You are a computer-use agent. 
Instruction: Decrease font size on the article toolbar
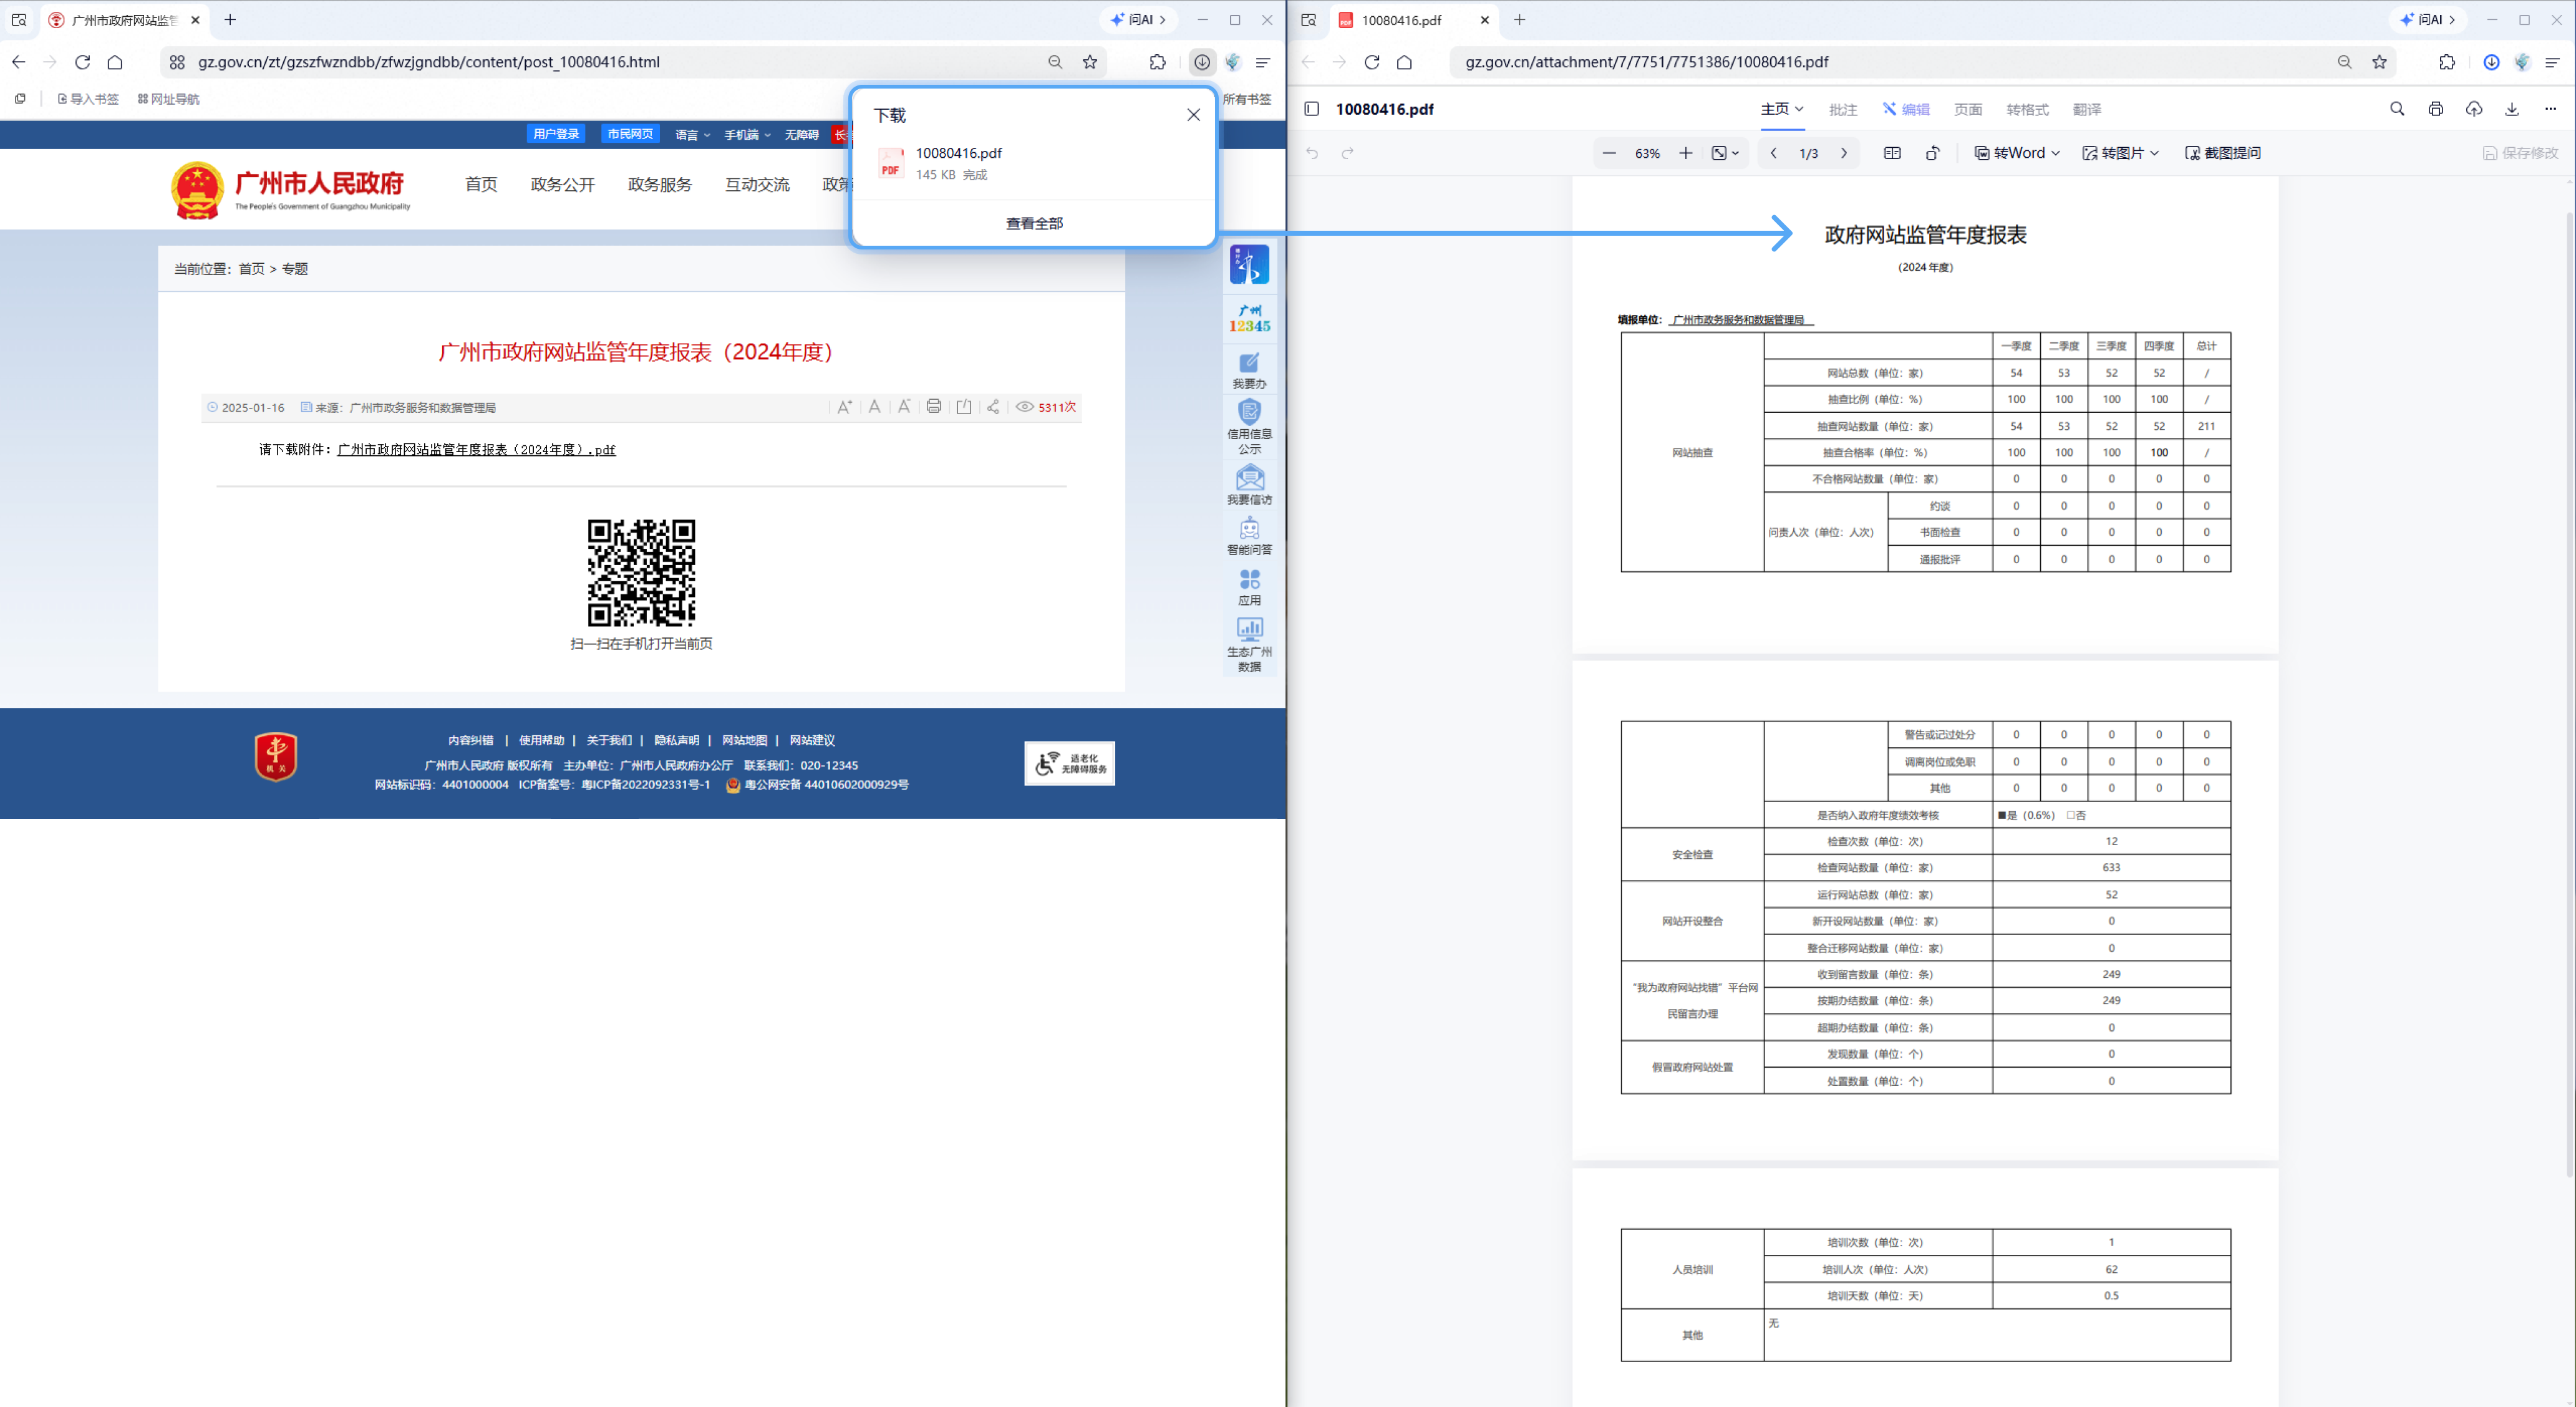[x=904, y=406]
